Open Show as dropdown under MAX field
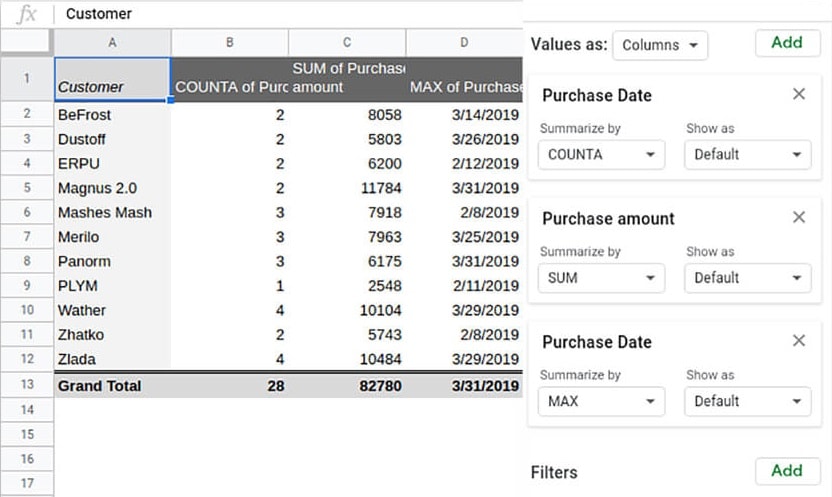This screenshot has width=832, height=497. [748, 401]
